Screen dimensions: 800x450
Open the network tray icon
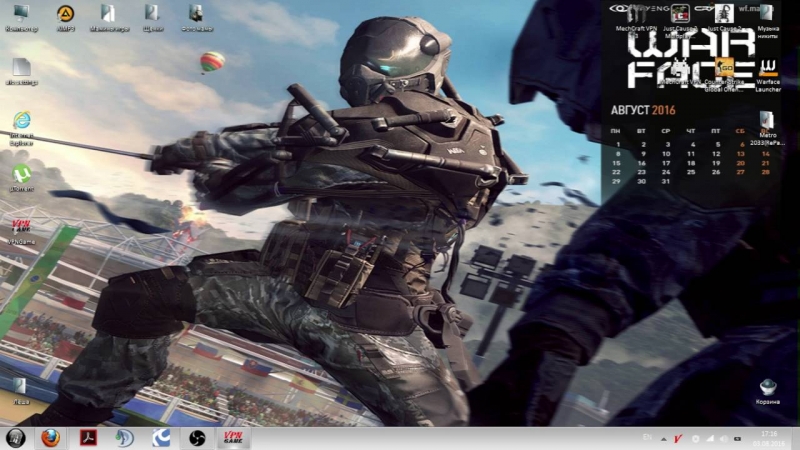tap(710, 439)
